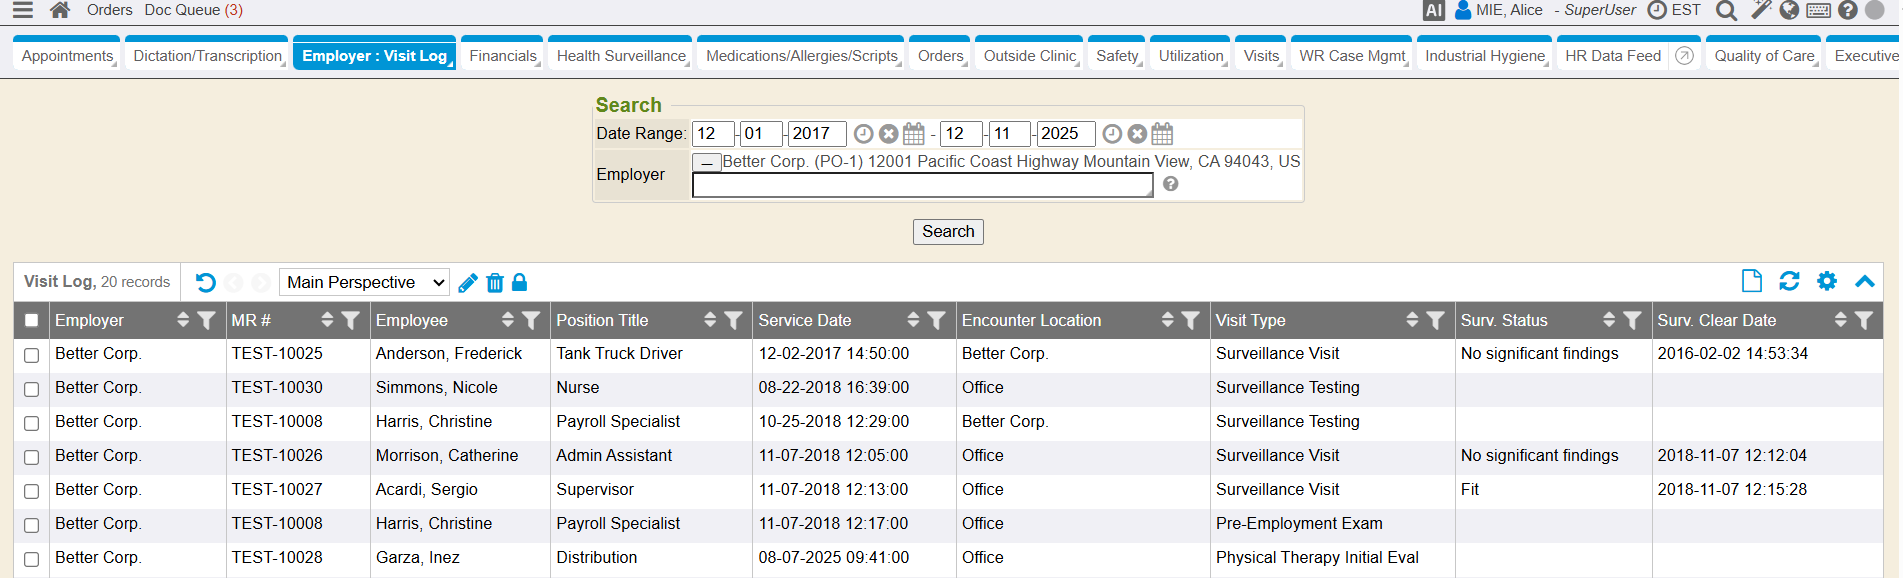Open start date calendar picker
The width and height of the screenshot is (1903, 578).
(913, 134)
